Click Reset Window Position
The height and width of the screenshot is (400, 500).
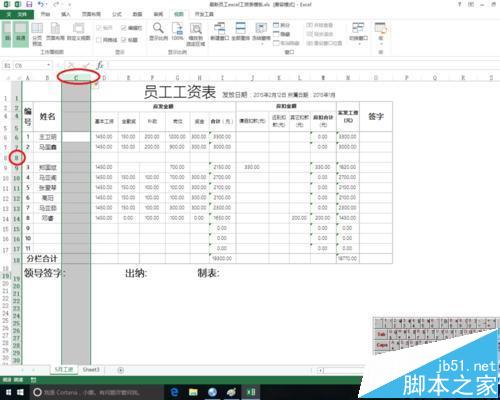tap(324, 43)
